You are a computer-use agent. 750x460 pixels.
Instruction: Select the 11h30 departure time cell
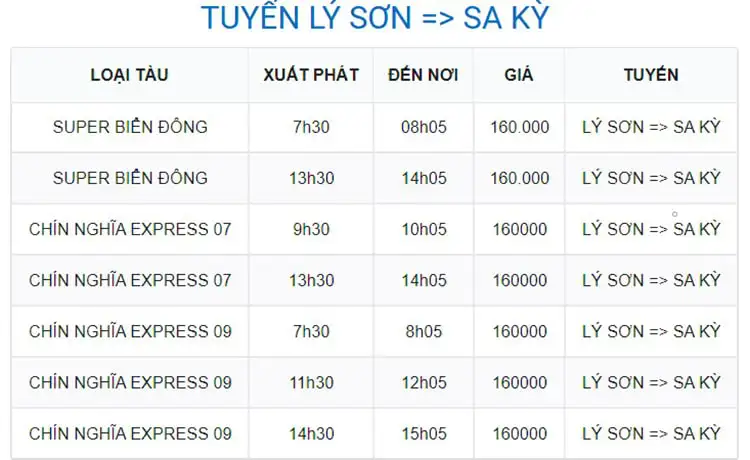[x=311, y=383]
